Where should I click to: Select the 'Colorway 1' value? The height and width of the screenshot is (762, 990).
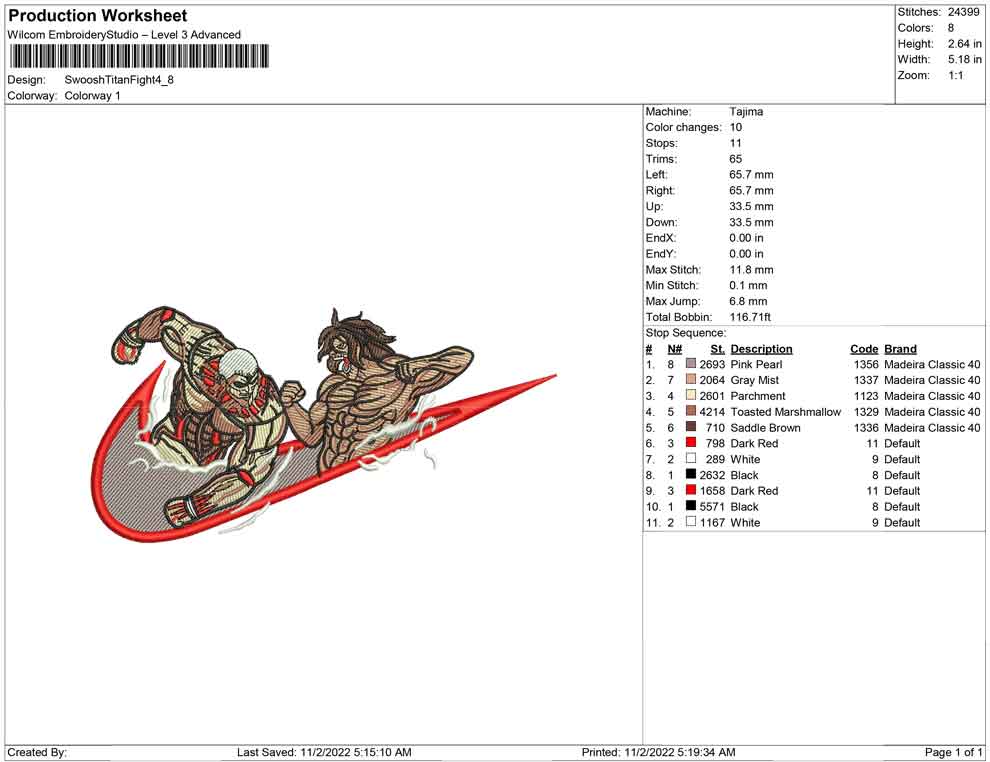click(x=92, y=95)
